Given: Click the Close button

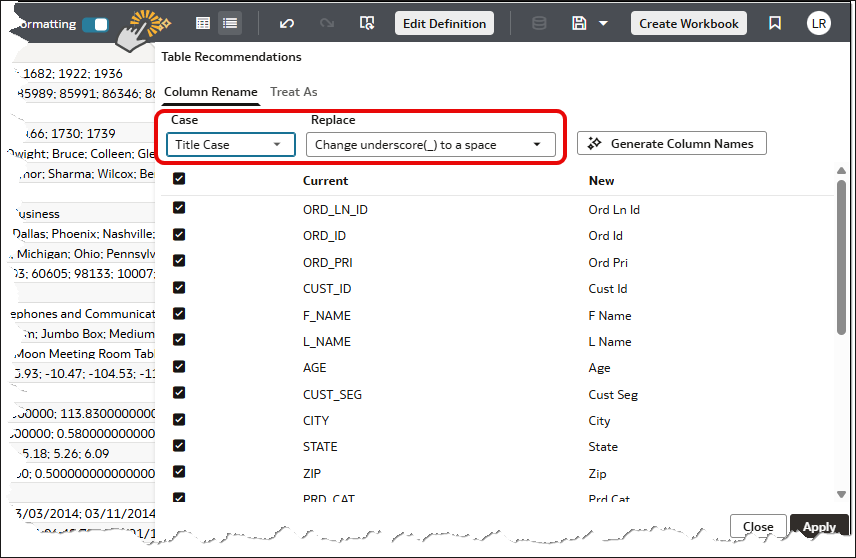Looking at the screenshot, I should coord(758,526).
